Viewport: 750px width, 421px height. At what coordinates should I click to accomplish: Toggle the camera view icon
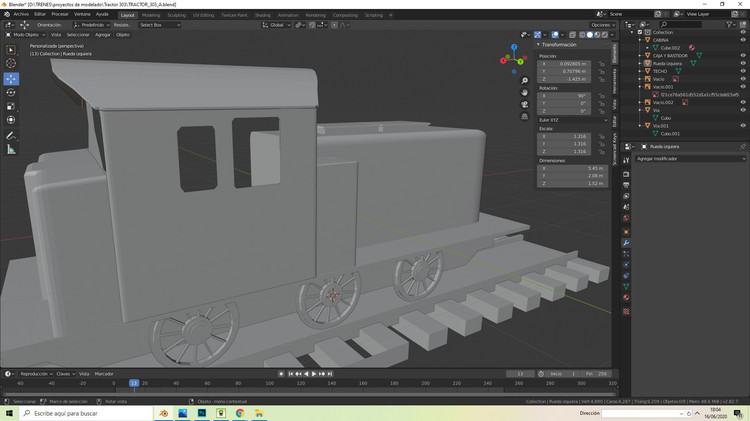click(x=525, y=104)
